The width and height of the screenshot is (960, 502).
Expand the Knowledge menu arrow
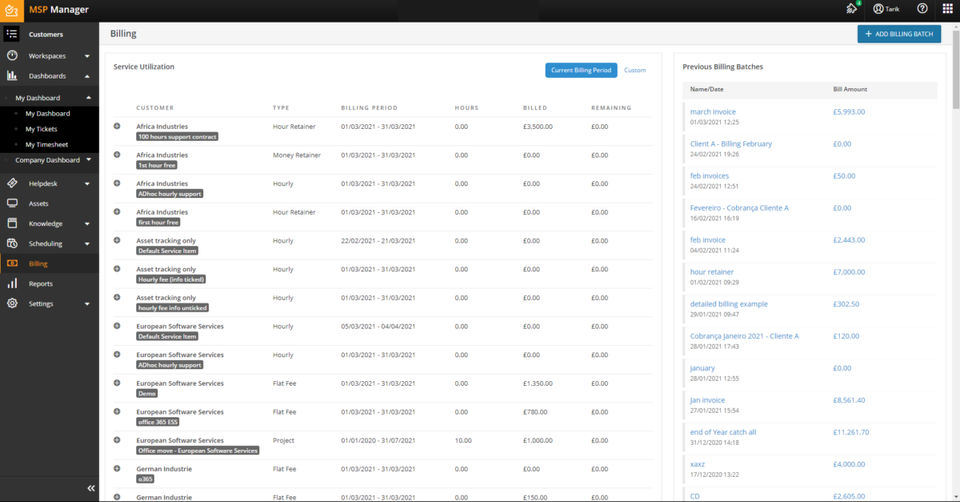tap(87, 224)
